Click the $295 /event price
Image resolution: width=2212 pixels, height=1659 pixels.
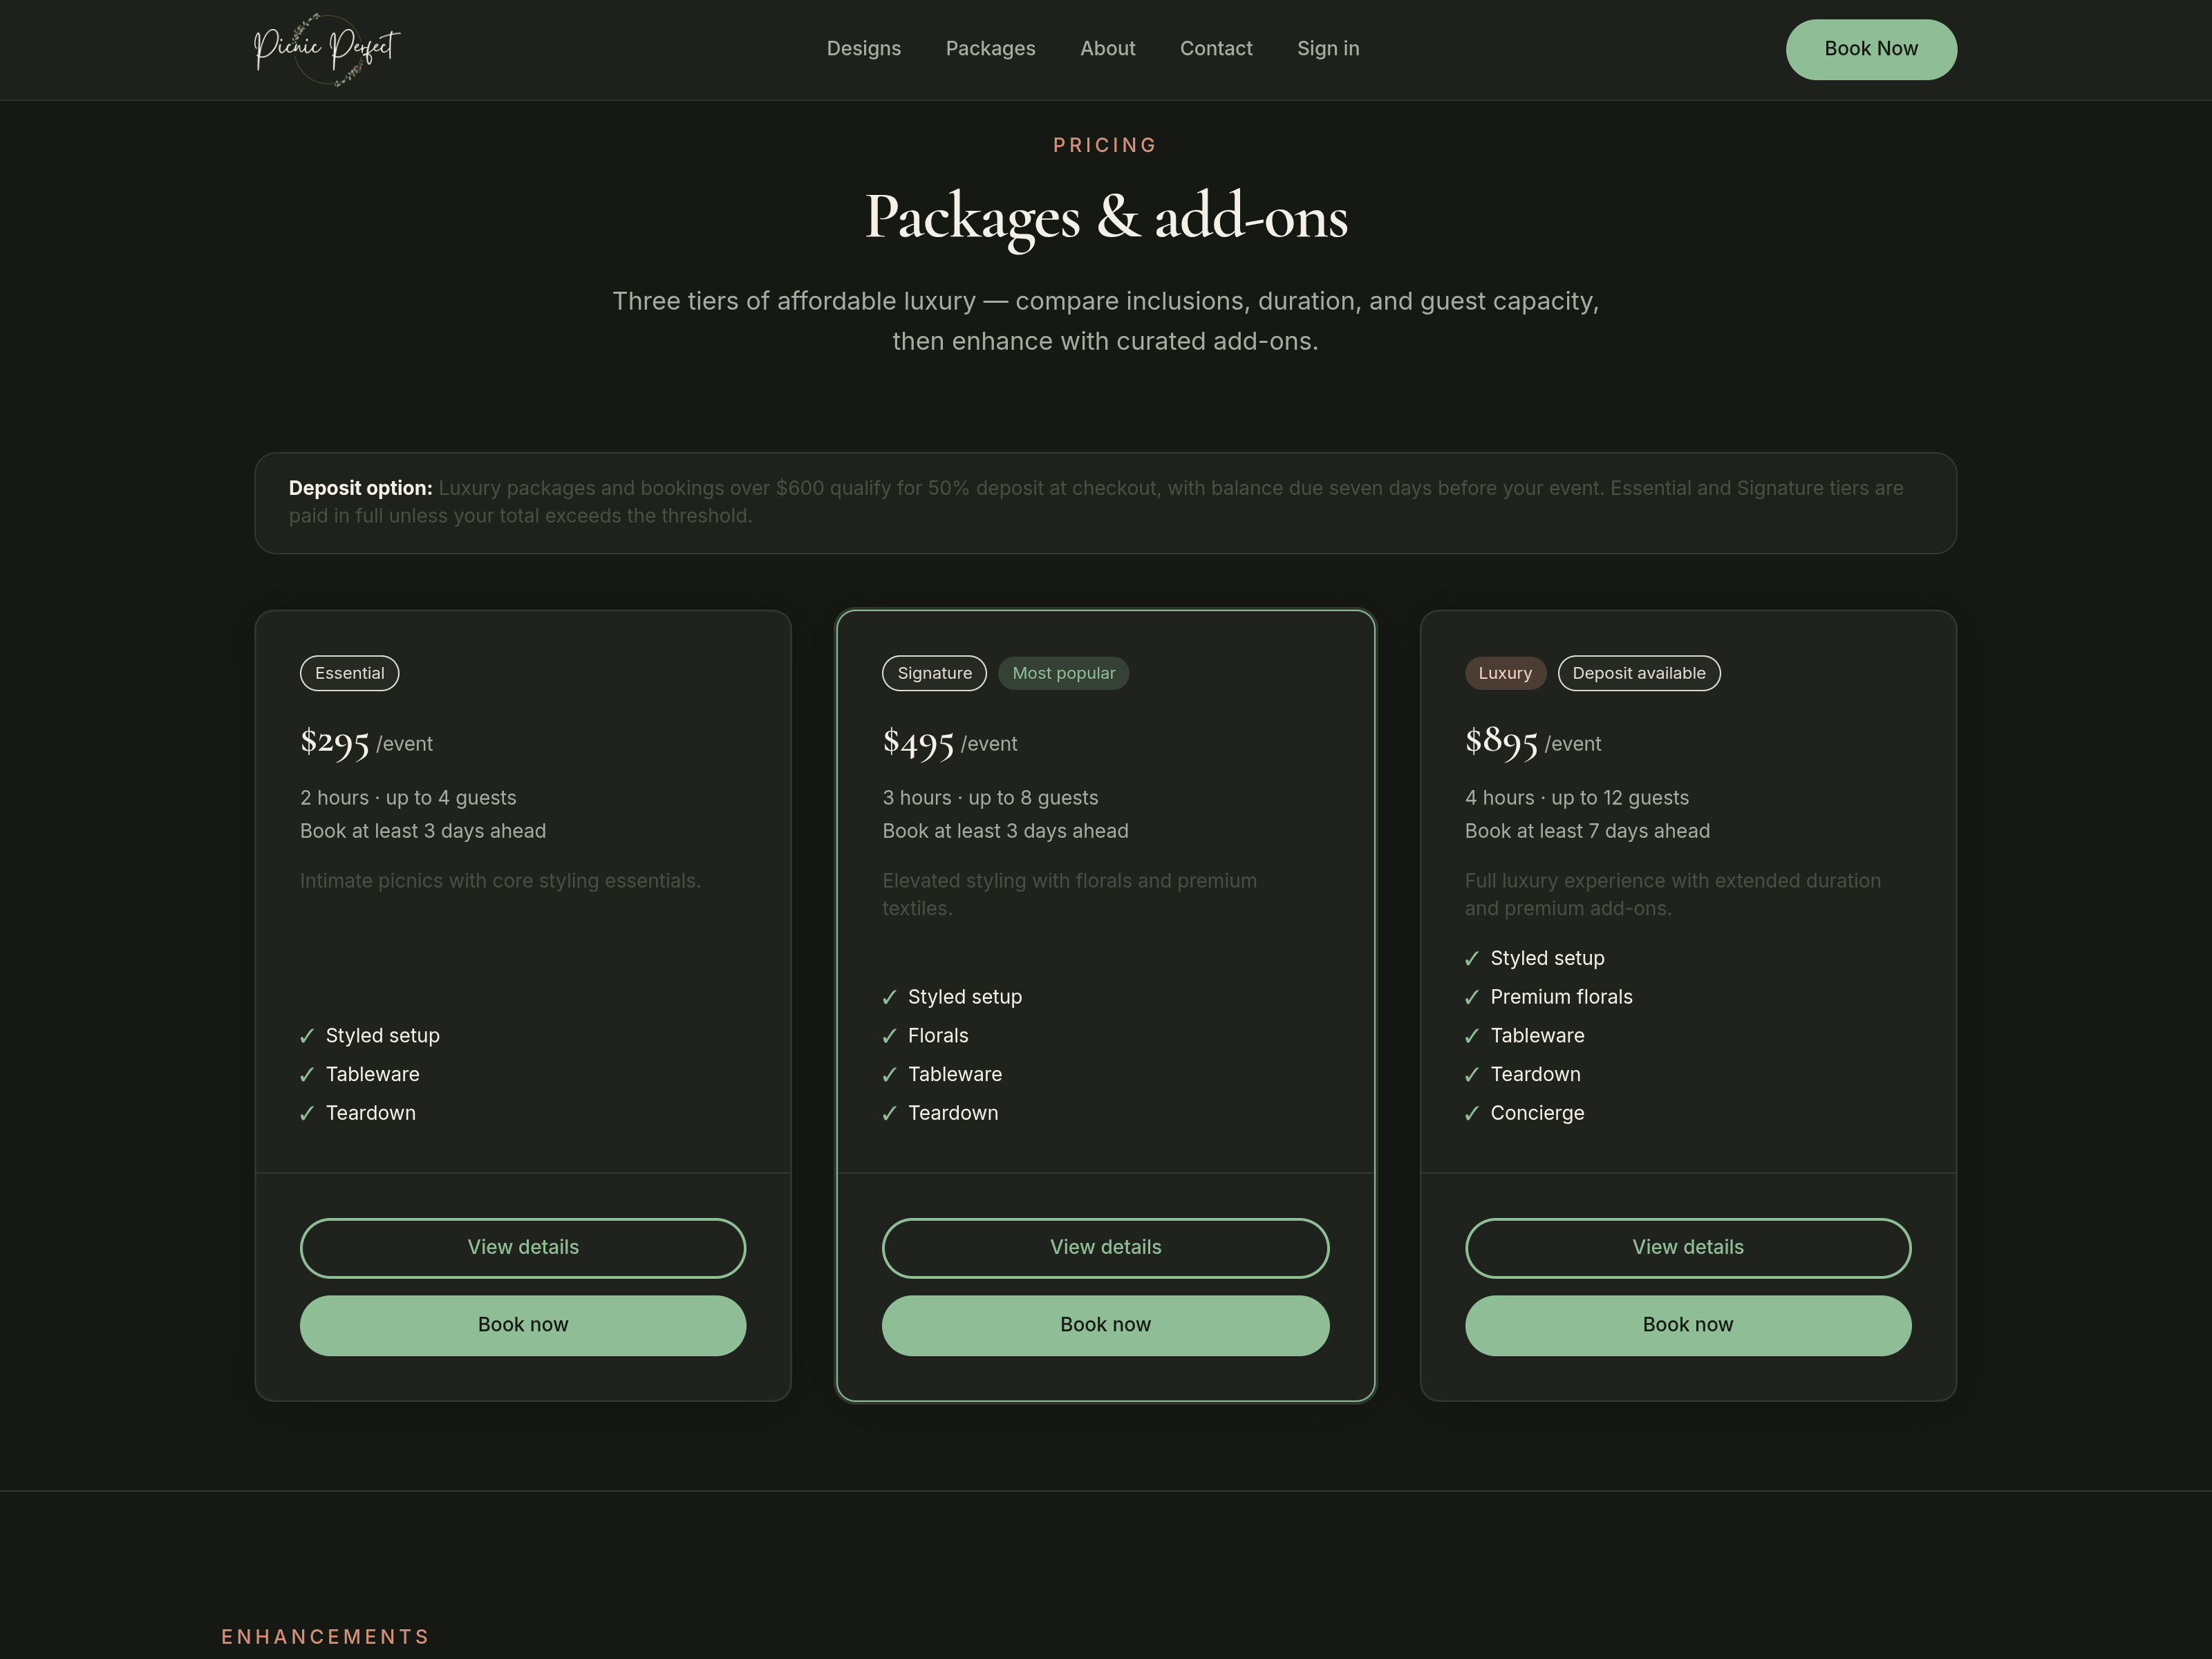[x=366, y=742]
